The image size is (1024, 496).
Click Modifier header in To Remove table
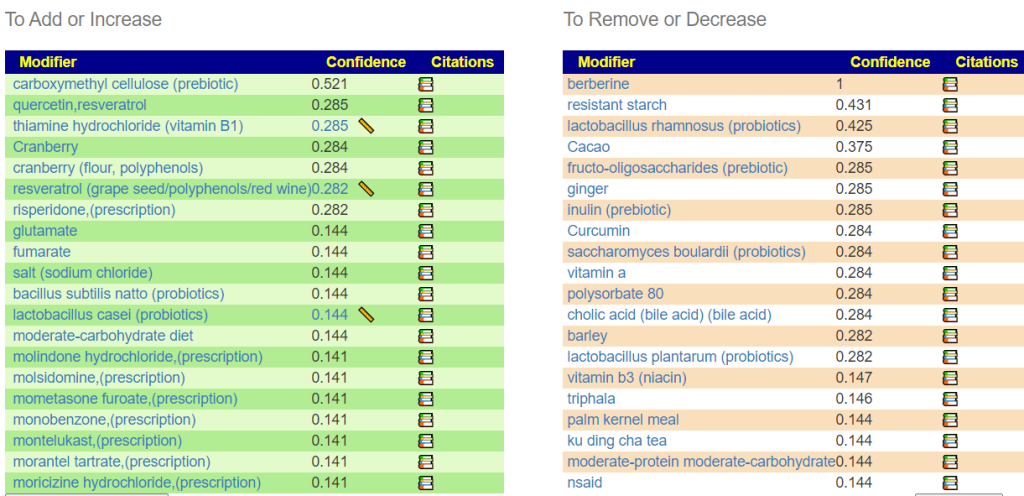(x=607, y=62)
